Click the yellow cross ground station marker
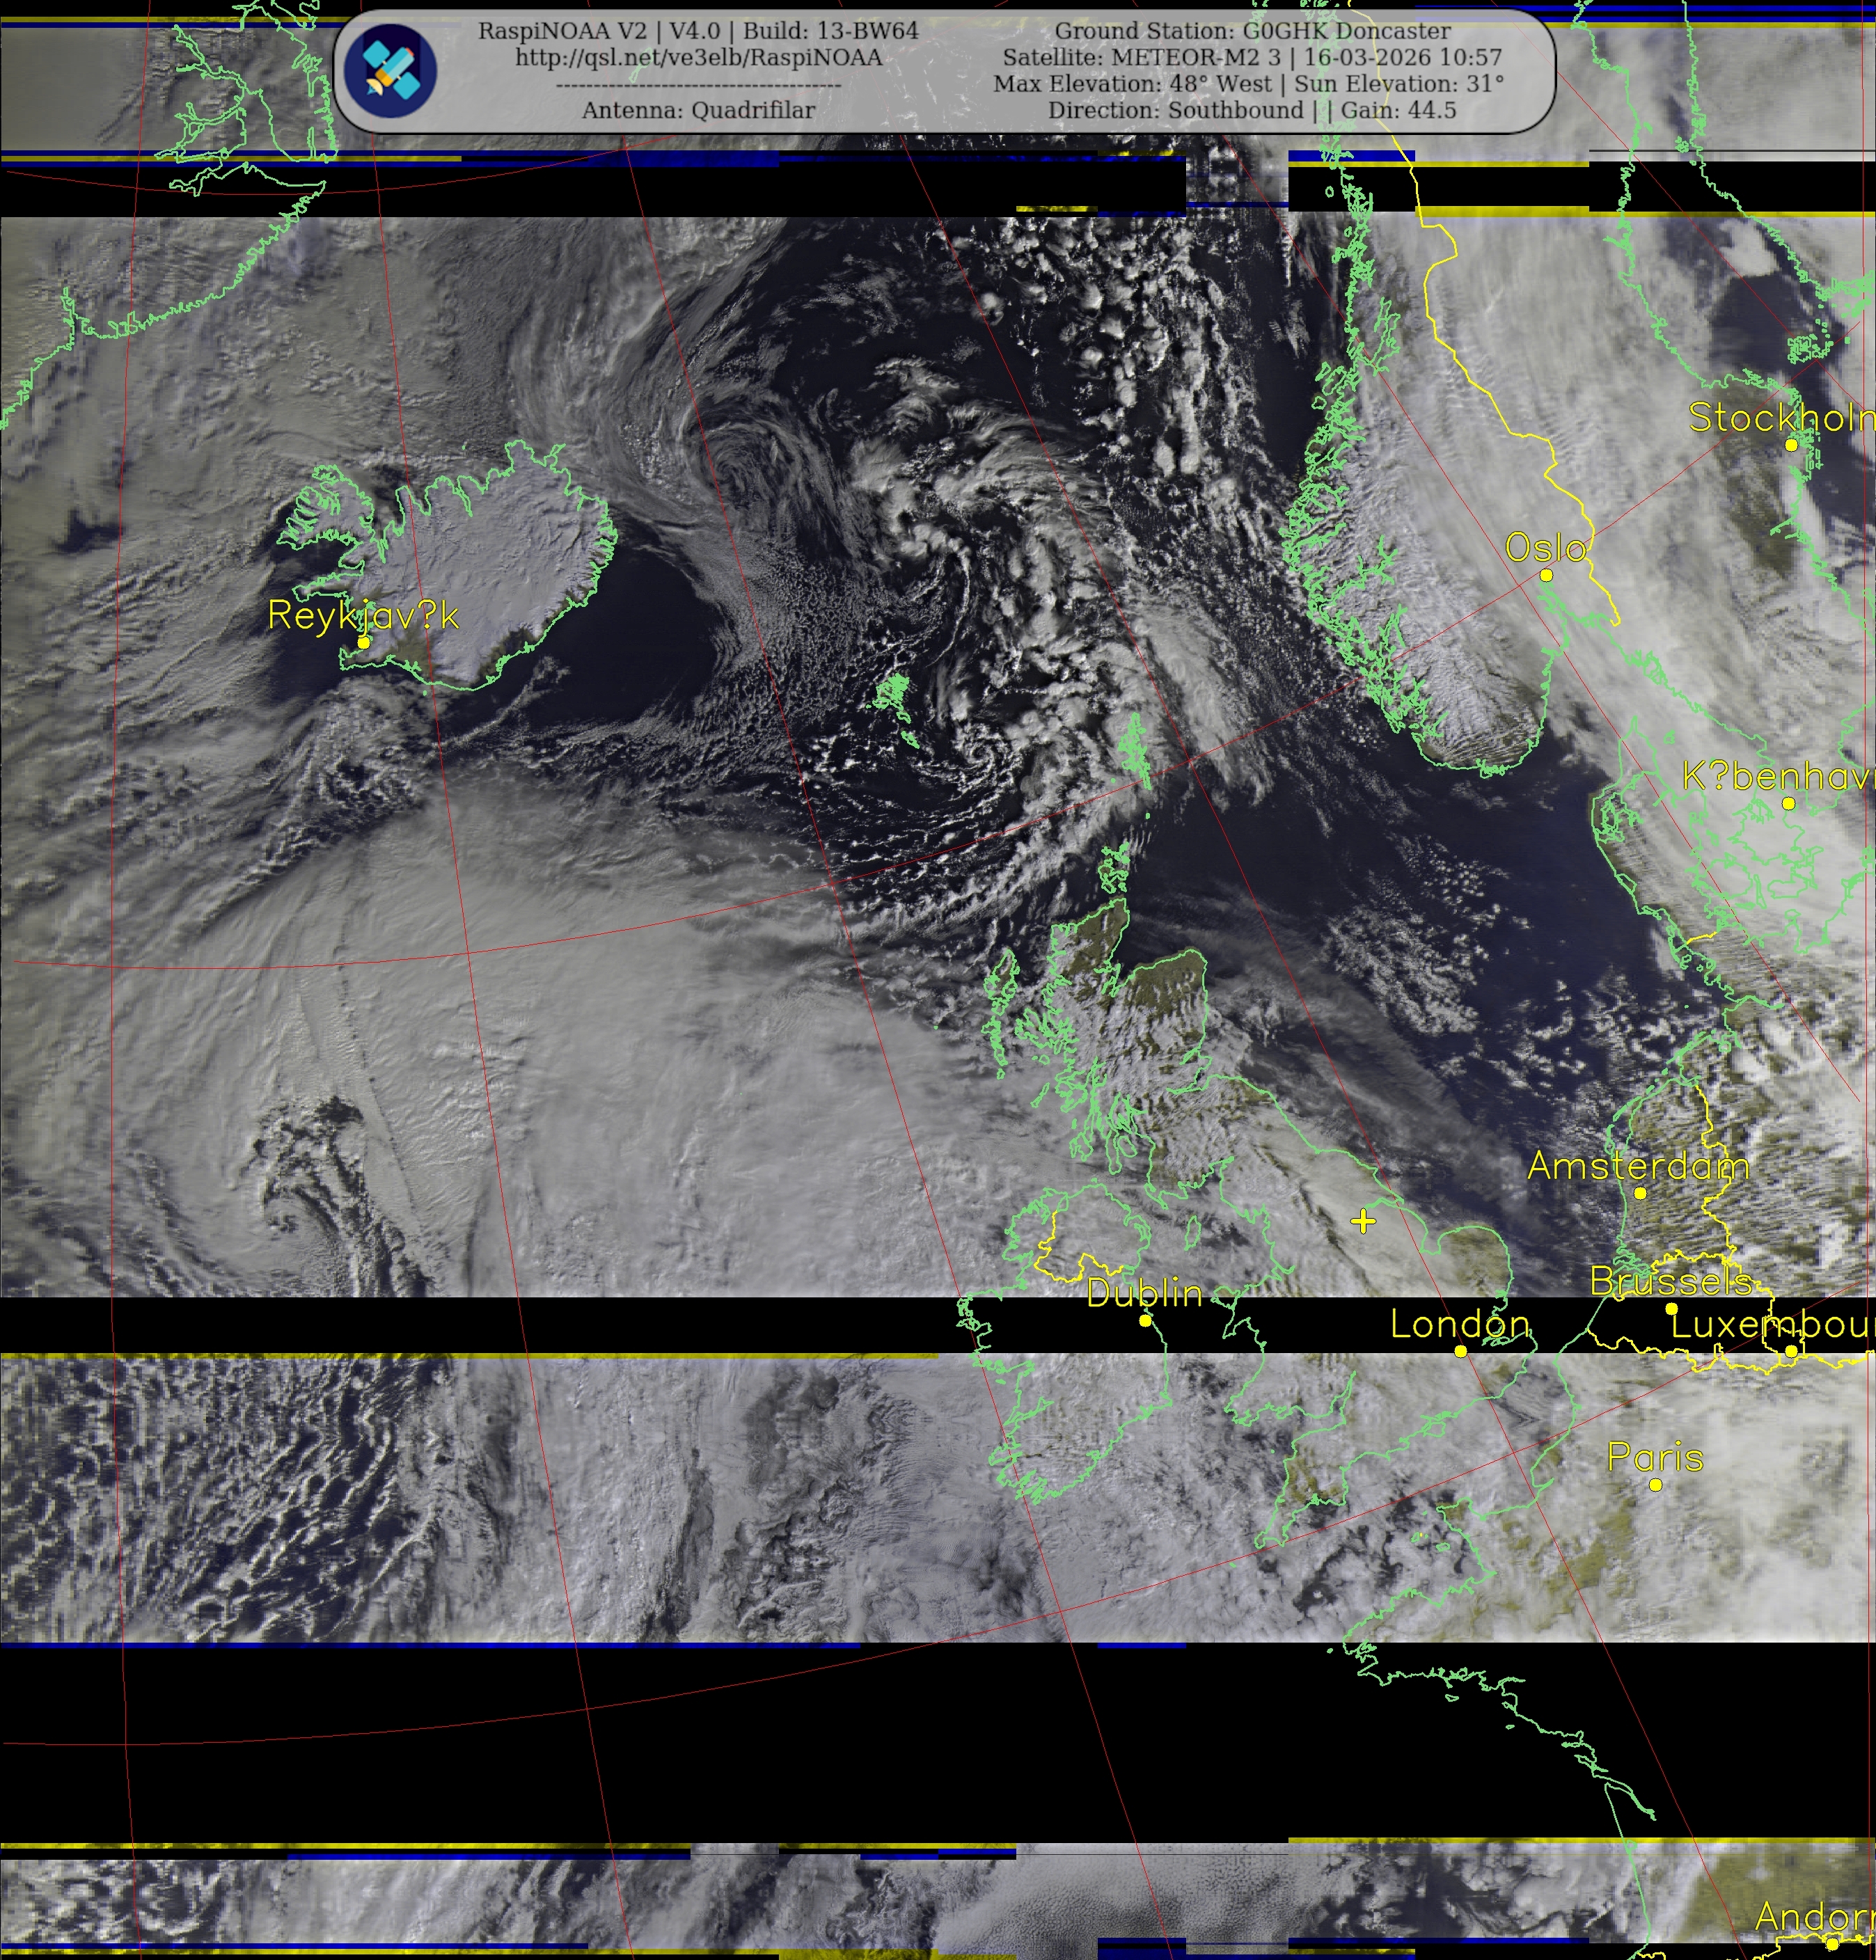Viewport: 1876px width, 1960px height. tap(1362, 1221)
